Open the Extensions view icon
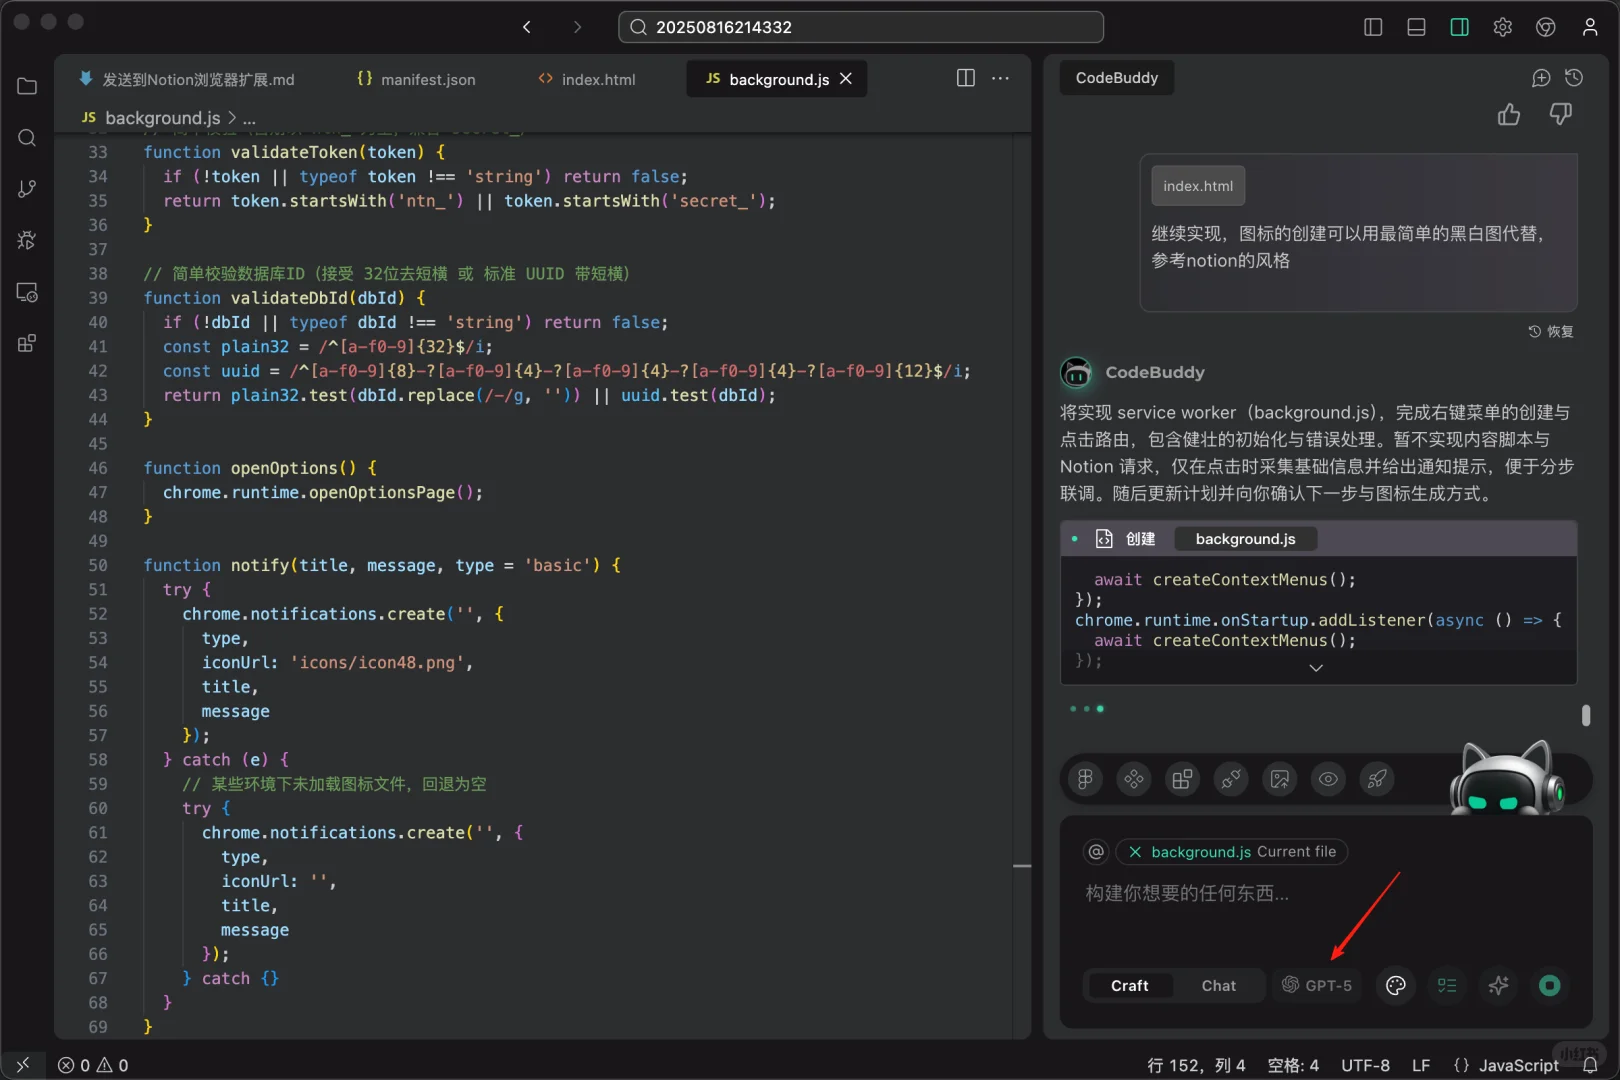 (27, 343)
